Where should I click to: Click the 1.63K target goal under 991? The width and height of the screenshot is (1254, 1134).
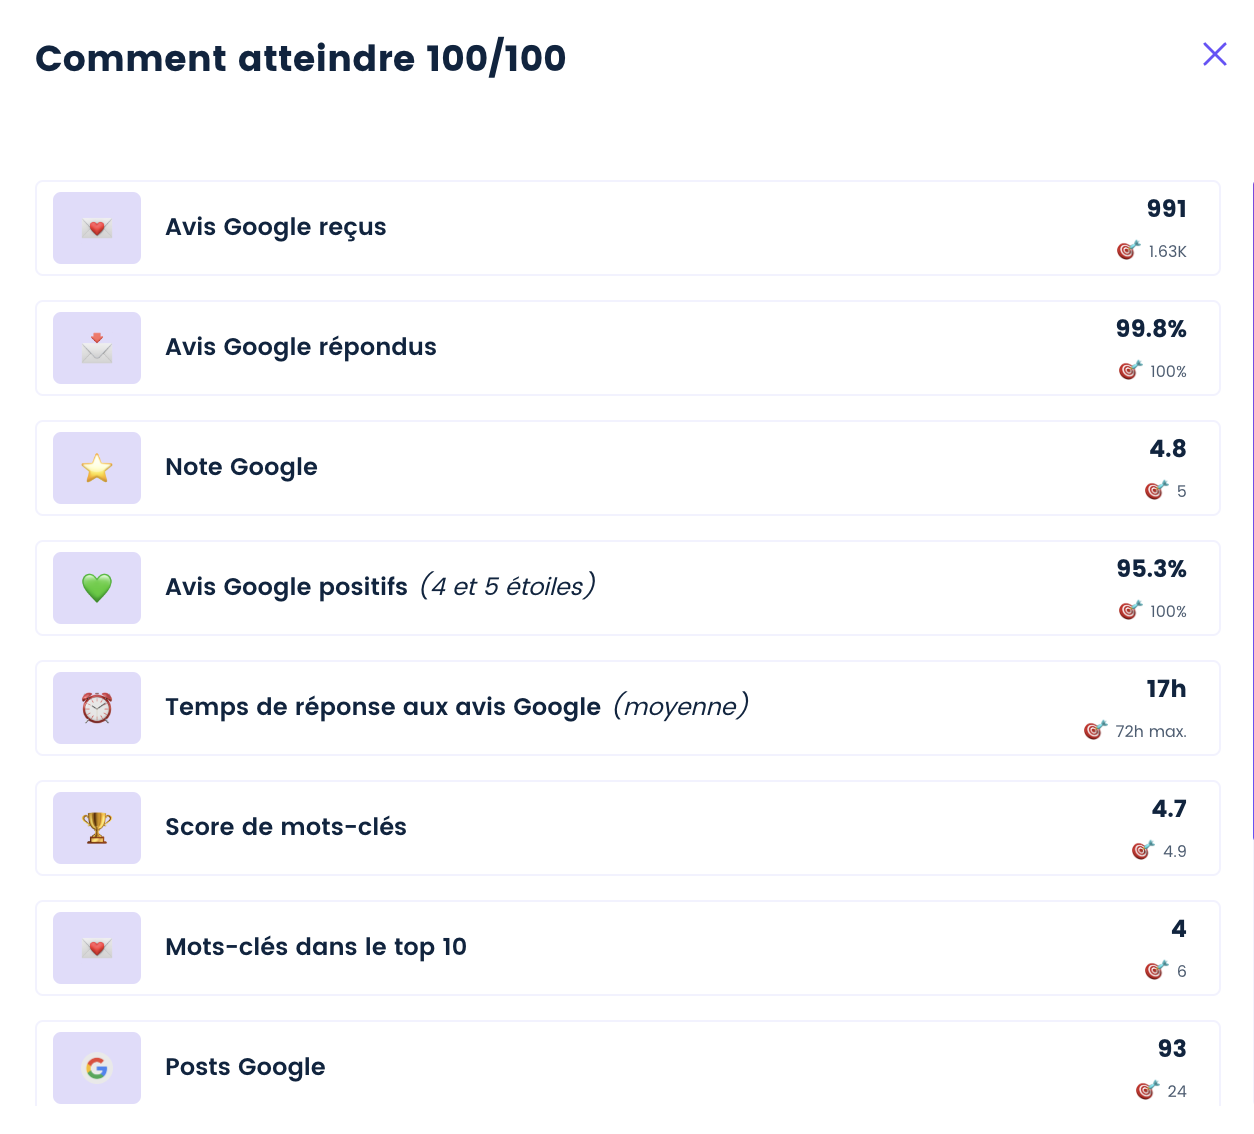1152,251
